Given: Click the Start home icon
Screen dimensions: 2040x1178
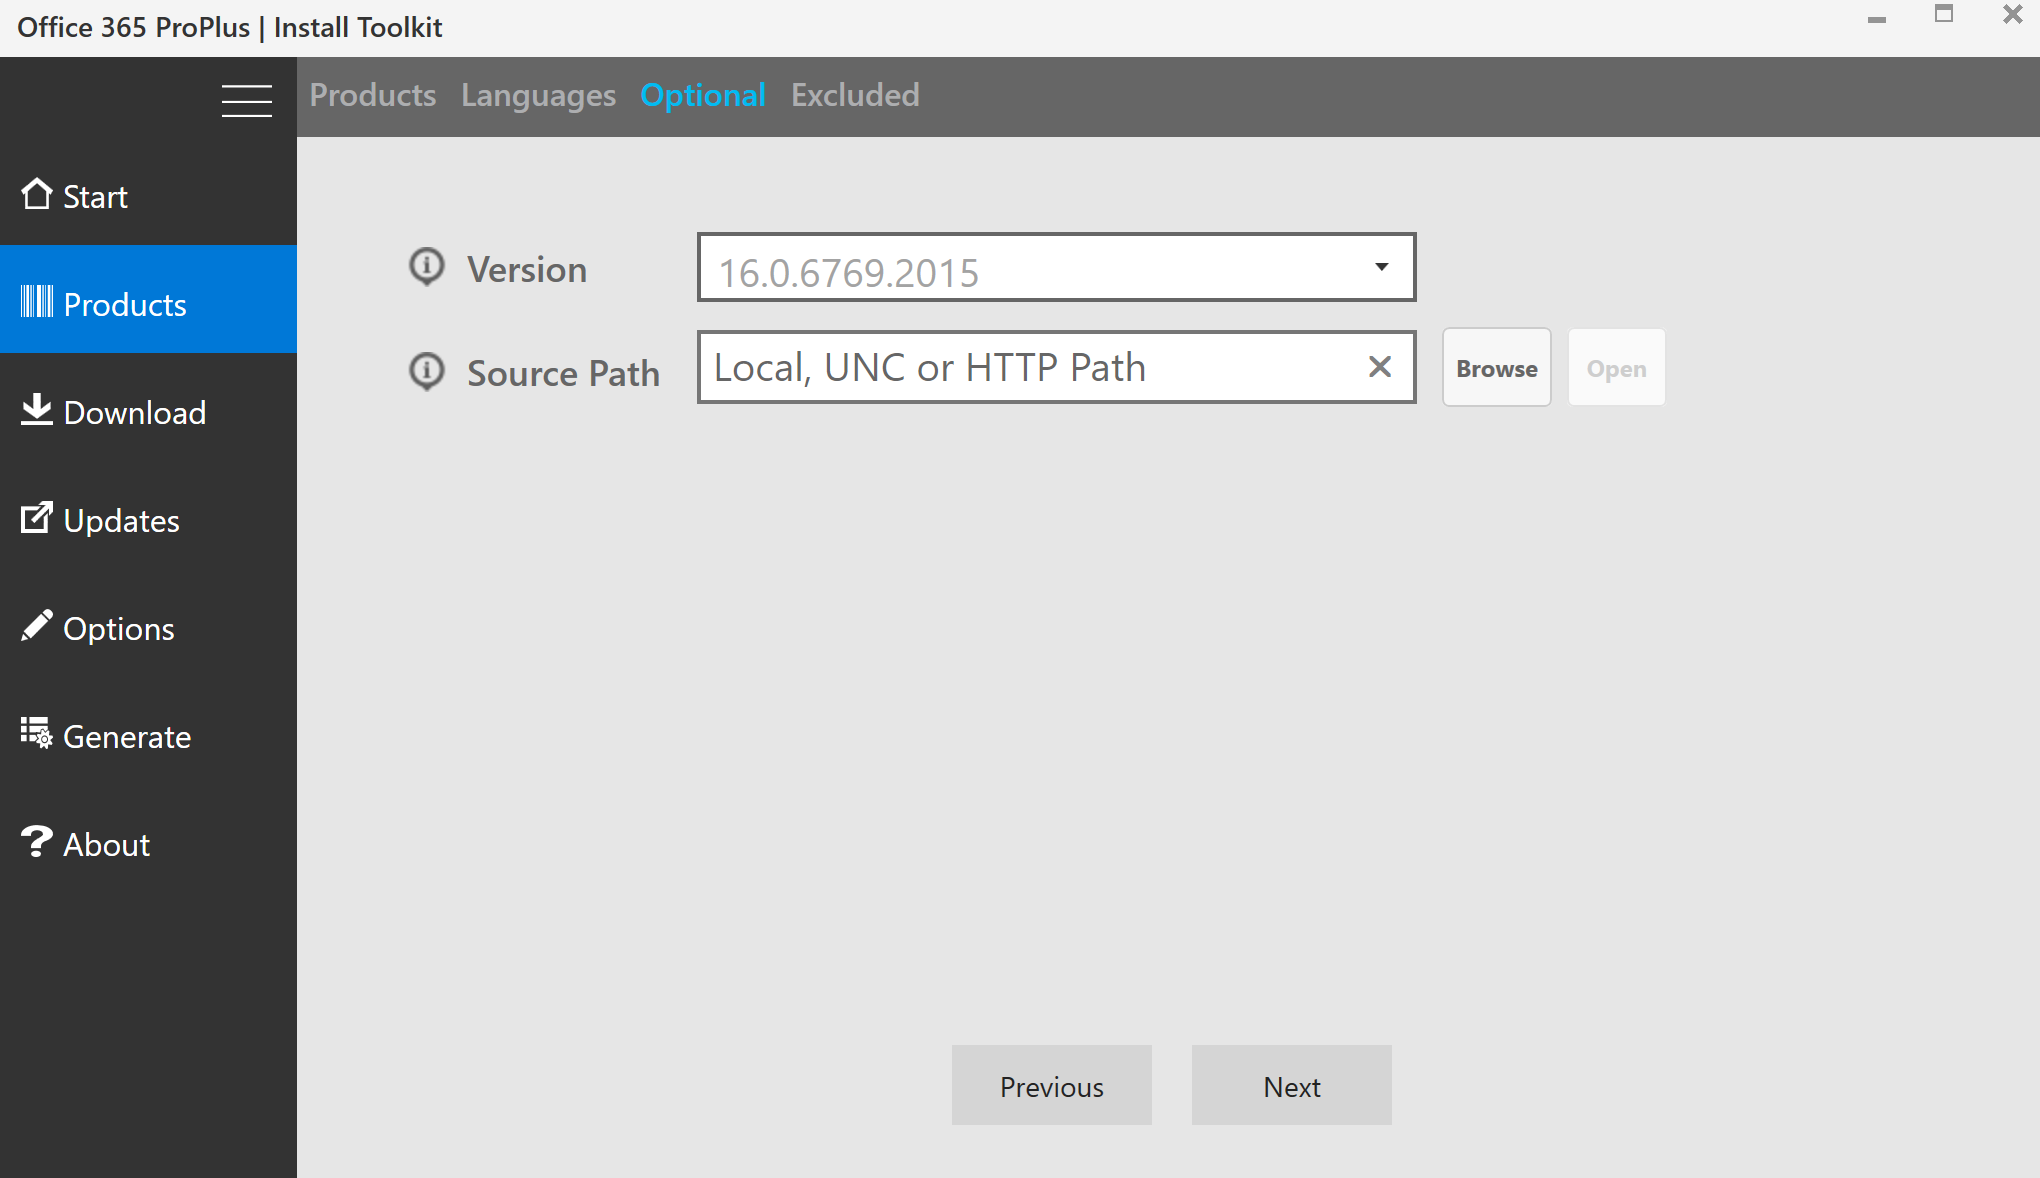Looking at the screenshot, I should pos(37,194).
